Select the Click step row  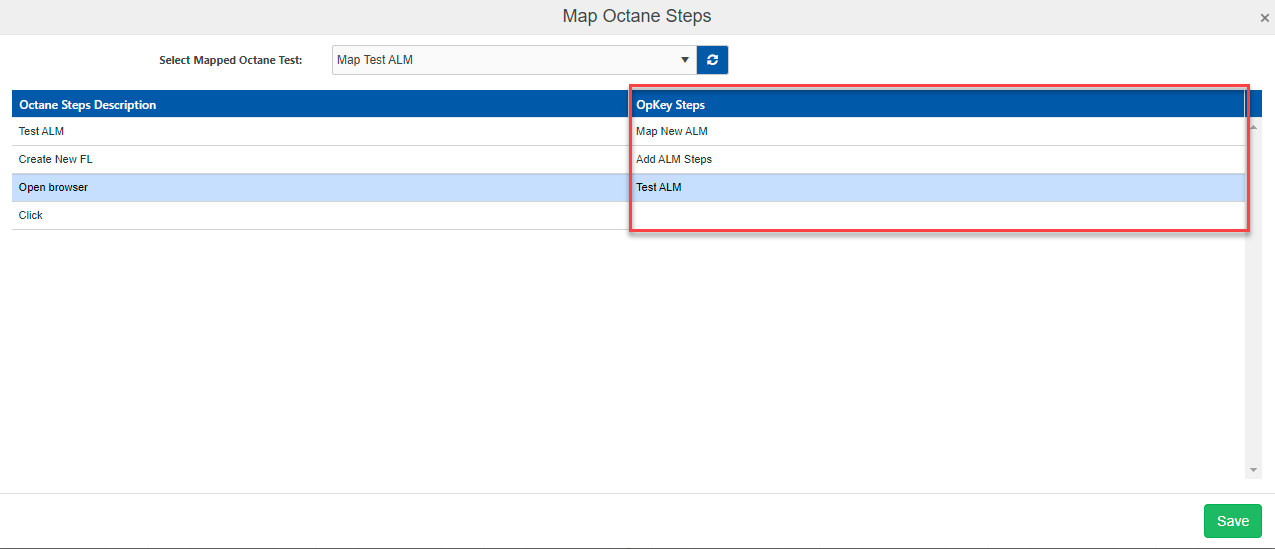tap(31, 215)
